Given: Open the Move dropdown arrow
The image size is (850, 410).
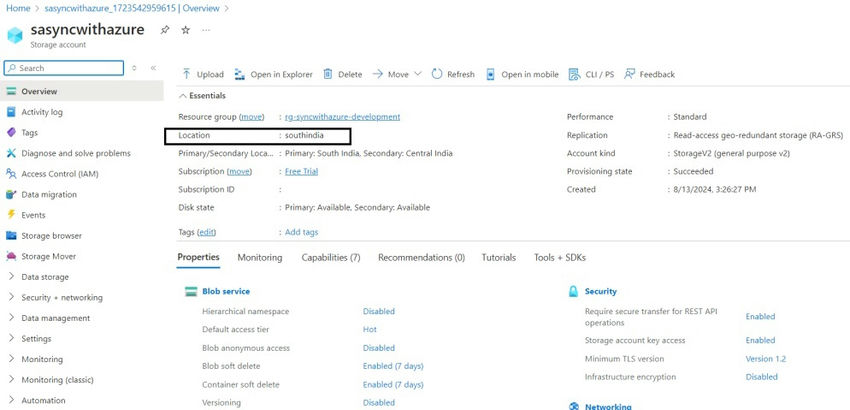Looking at the screenshot, I should pos(417,74).
